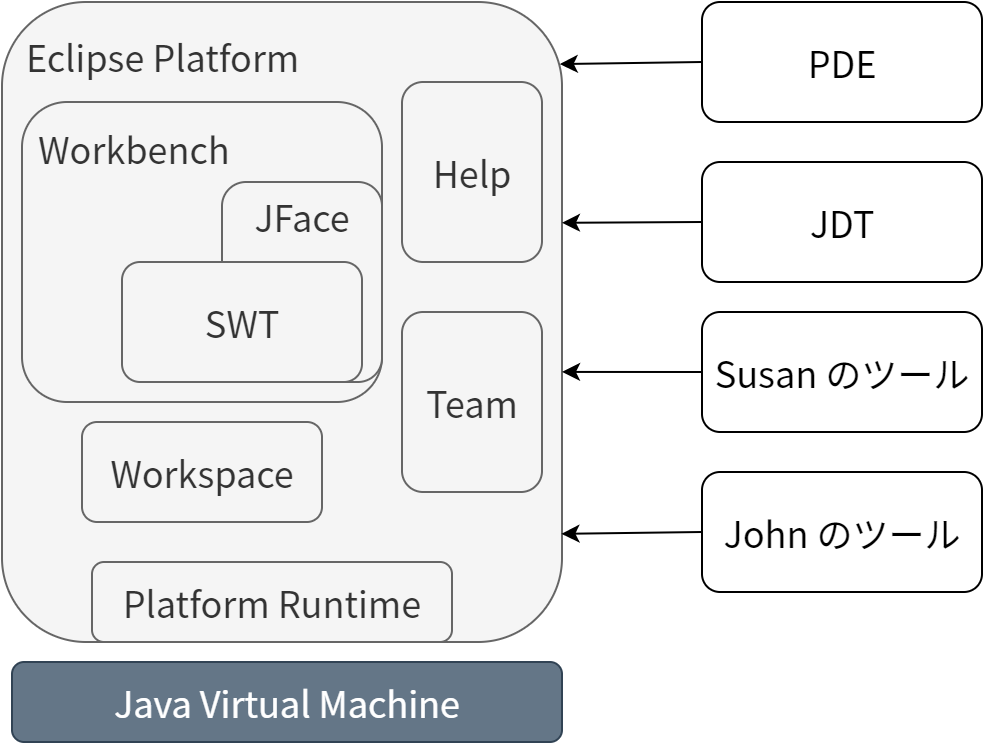Click the Help component box
985x744 pixels.
[x=471, y=173]
